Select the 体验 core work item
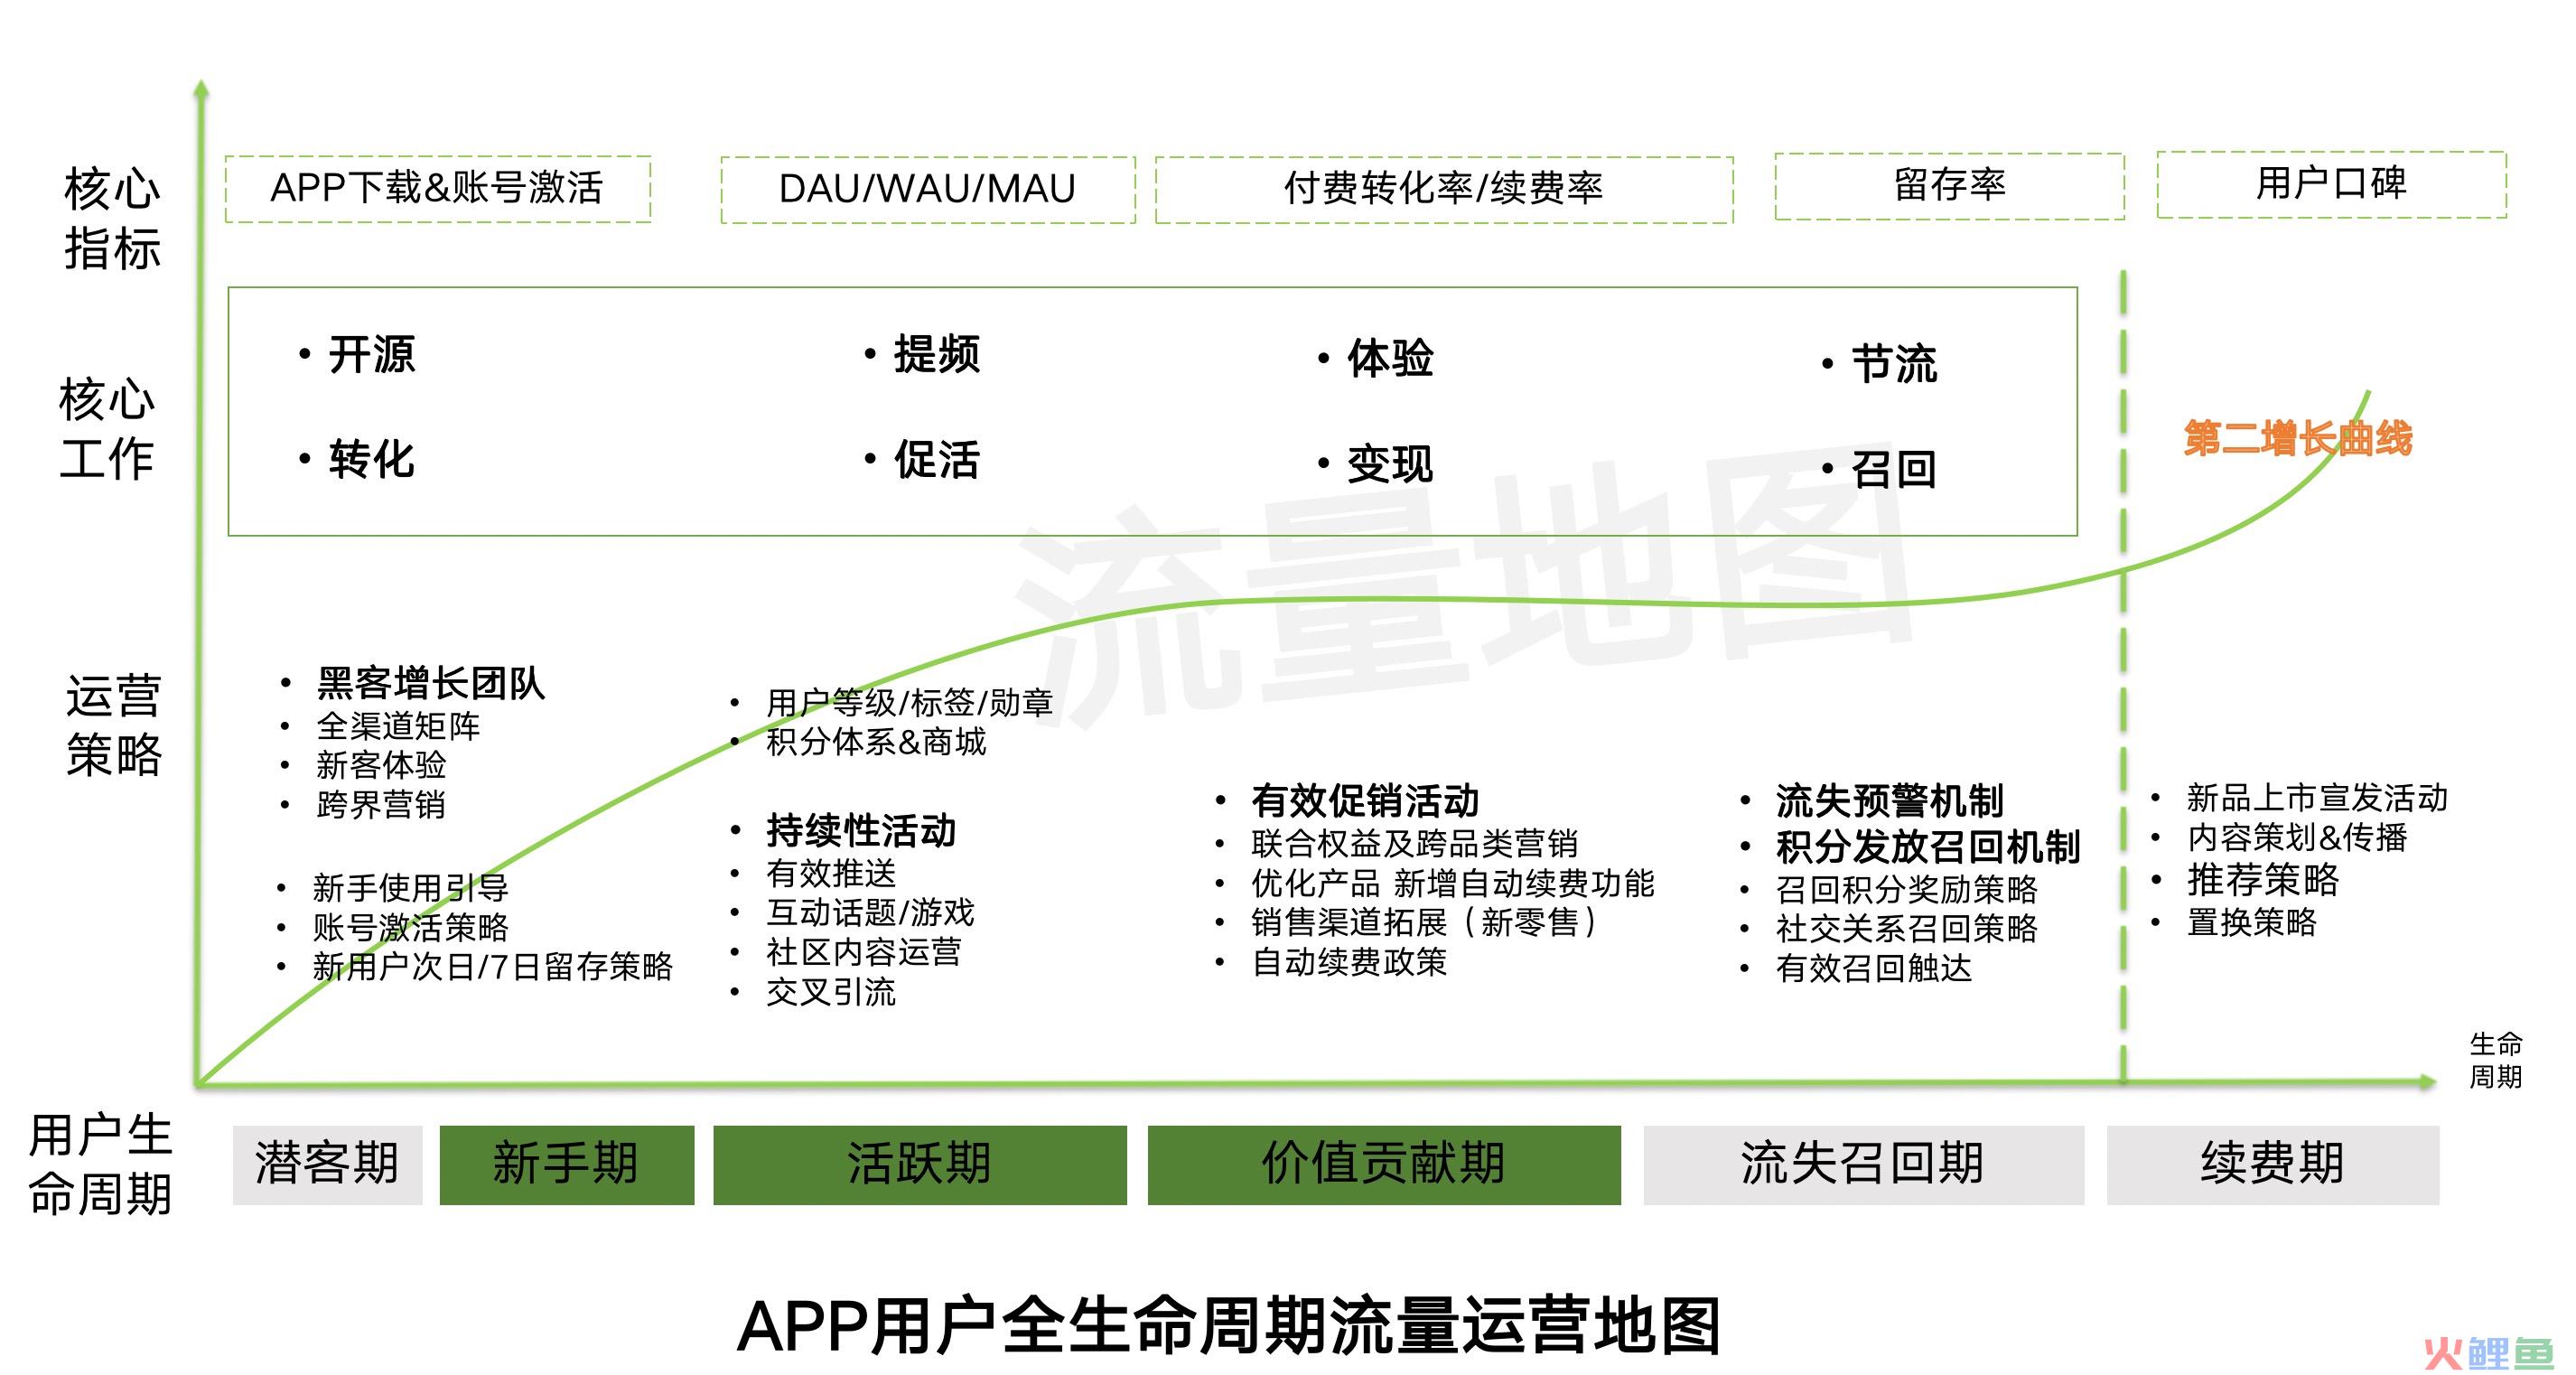This screenshot has height=1375, width=2576. coord(1390,358)
